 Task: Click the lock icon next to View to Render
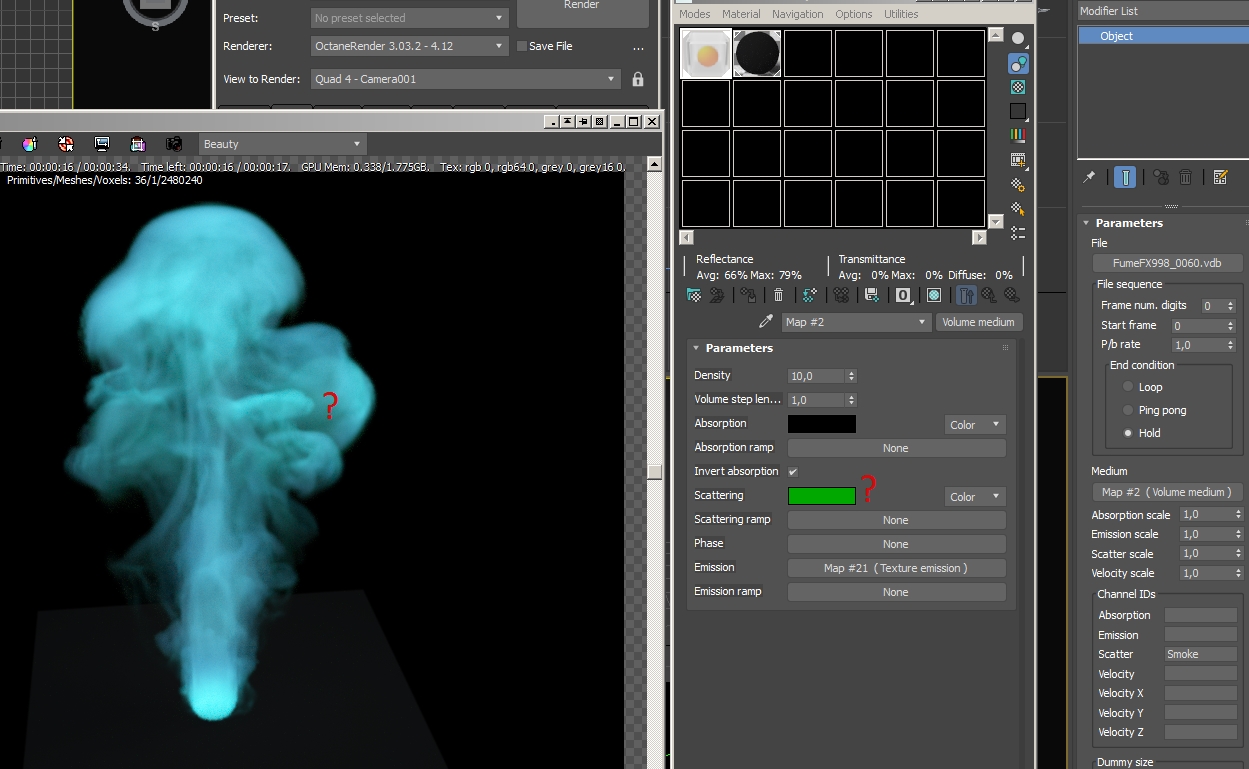[638, 79]
